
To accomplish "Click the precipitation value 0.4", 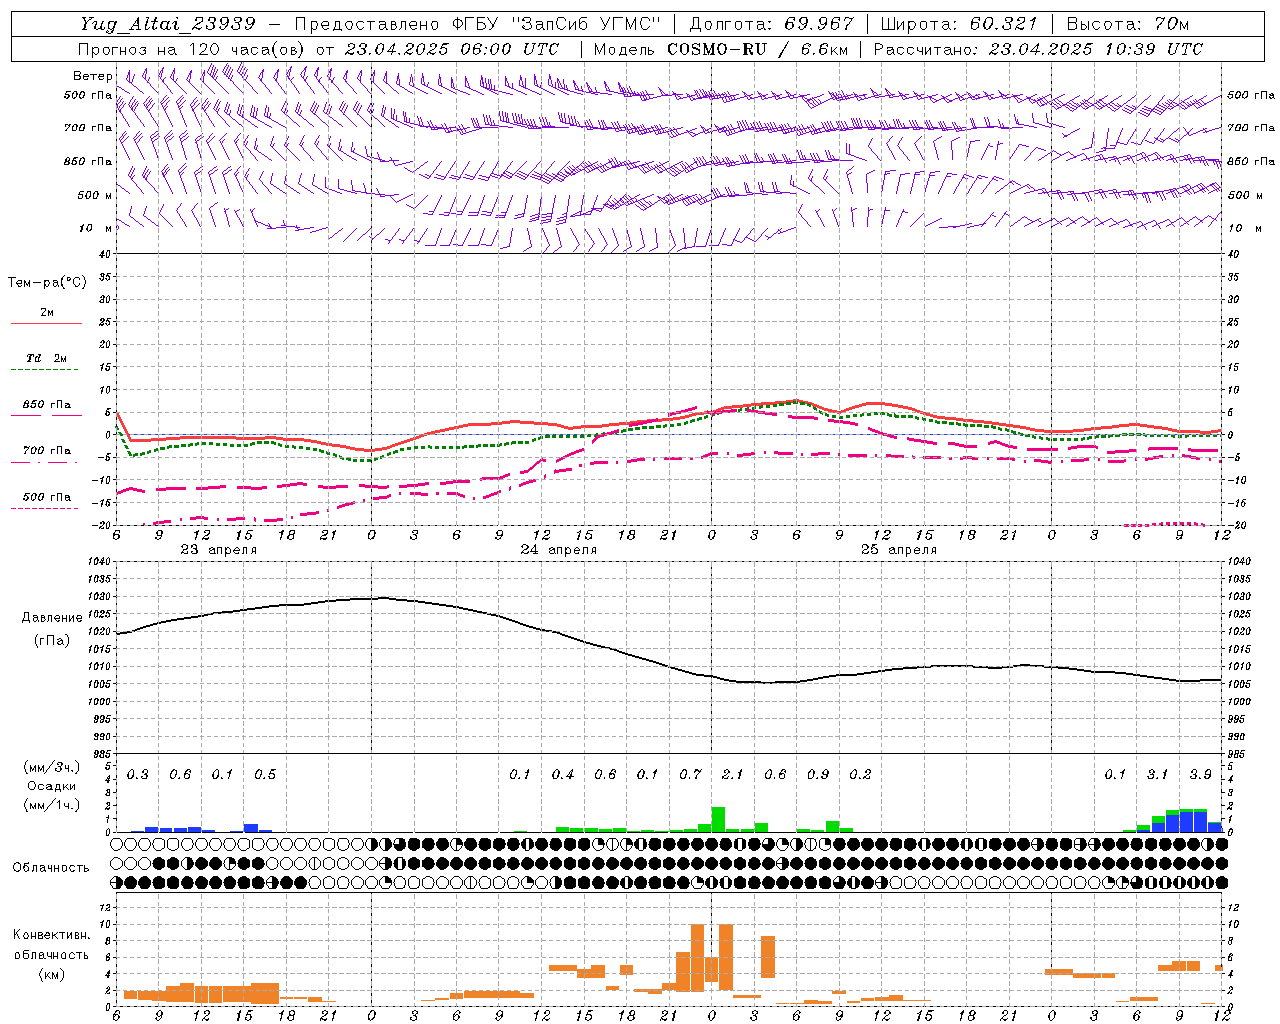I will 563,775.
